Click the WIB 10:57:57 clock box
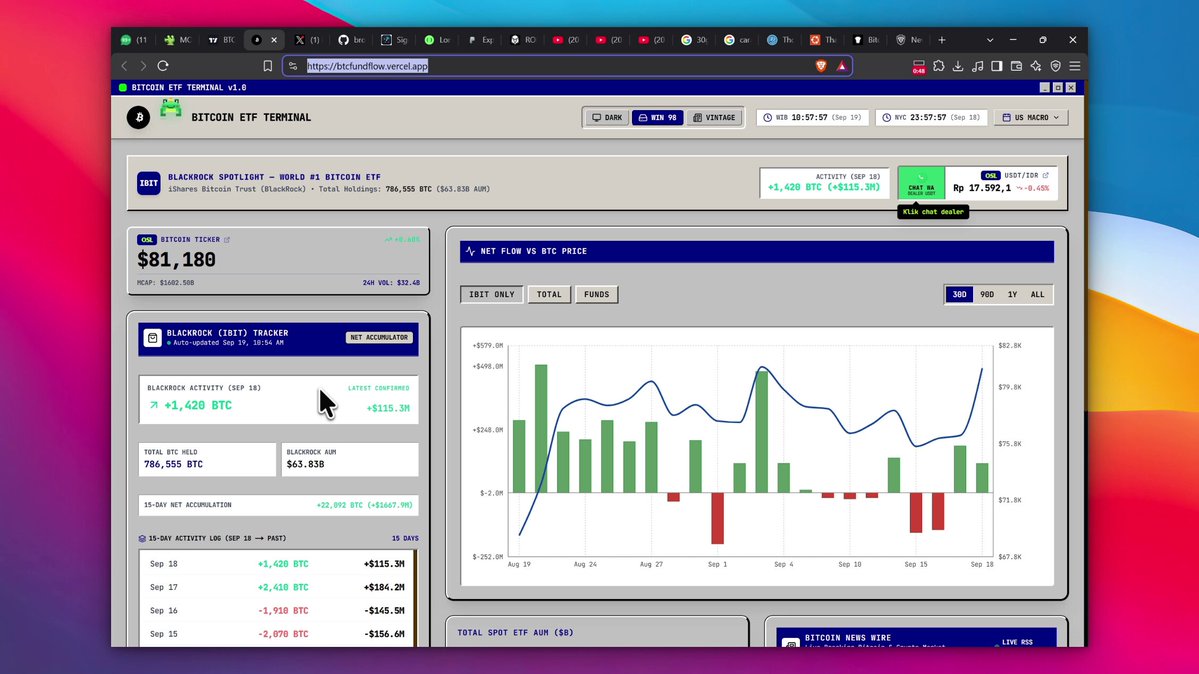Viewport: 1199px width, 674px height. (812, 117)
